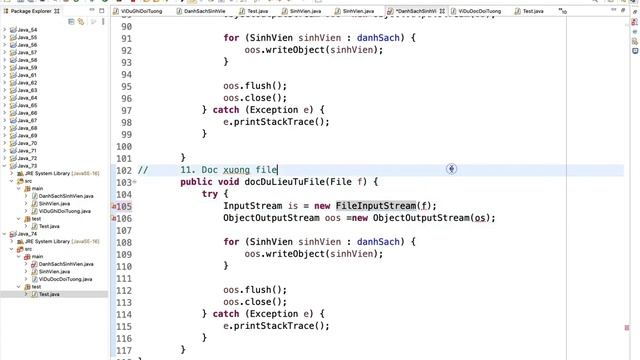Open Package Explorer view menu (three dots)
This screenshot has height=360, width=640.
[x=103, y=22]
